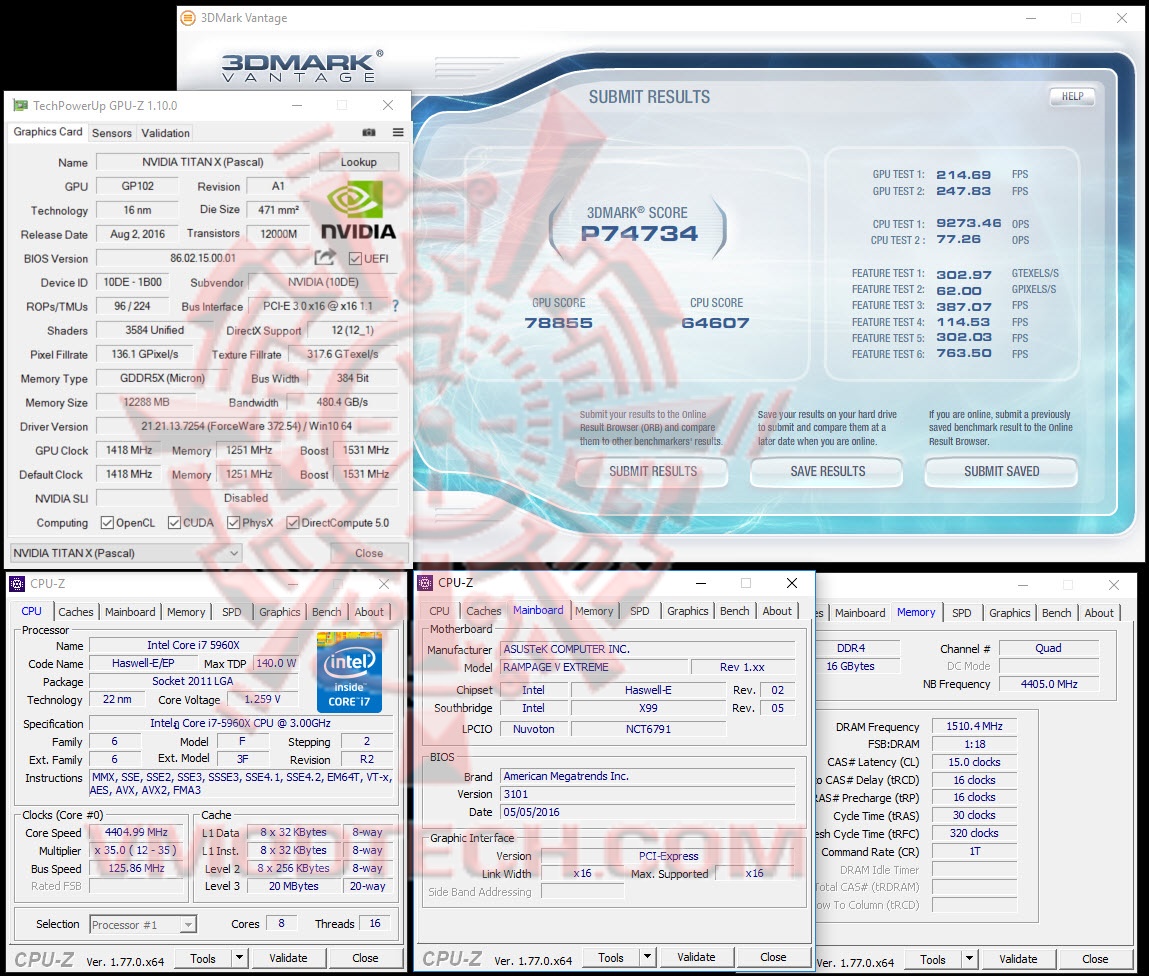Screen dimensions: 1149x976
Task: Toggle the OpenCL checkbox
Action: click(107, 522)
